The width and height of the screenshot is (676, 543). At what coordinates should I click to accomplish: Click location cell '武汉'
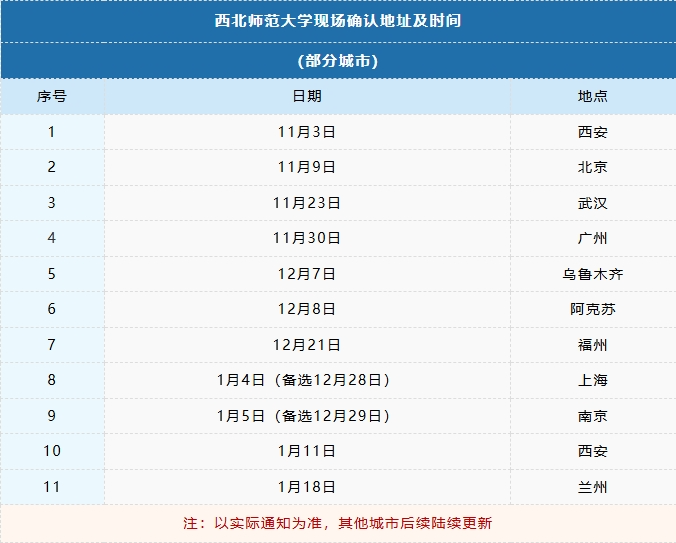coord(593,203)
